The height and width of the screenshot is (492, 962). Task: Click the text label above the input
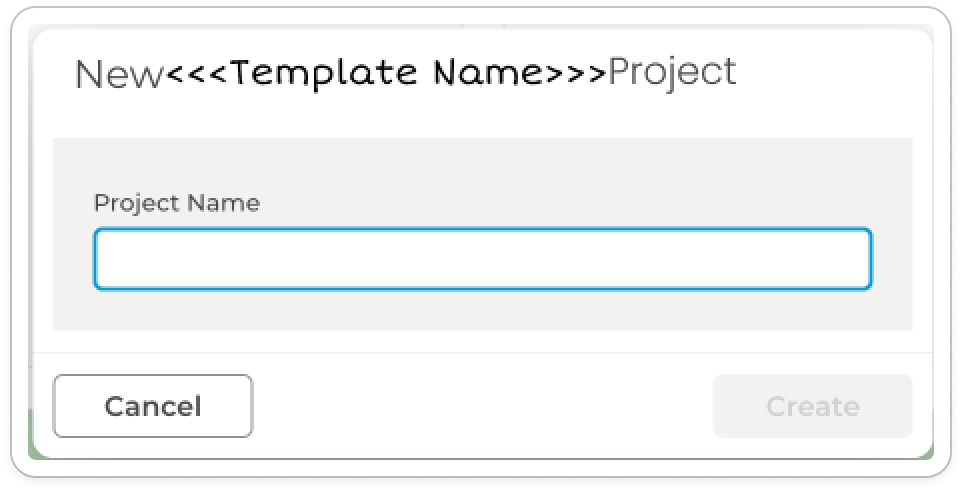pyautogui.click(x=176, y=203)
